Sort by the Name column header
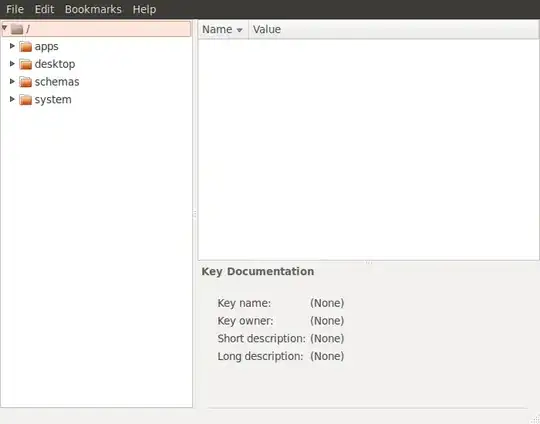540x424 pixels. (x=223, y=29)
